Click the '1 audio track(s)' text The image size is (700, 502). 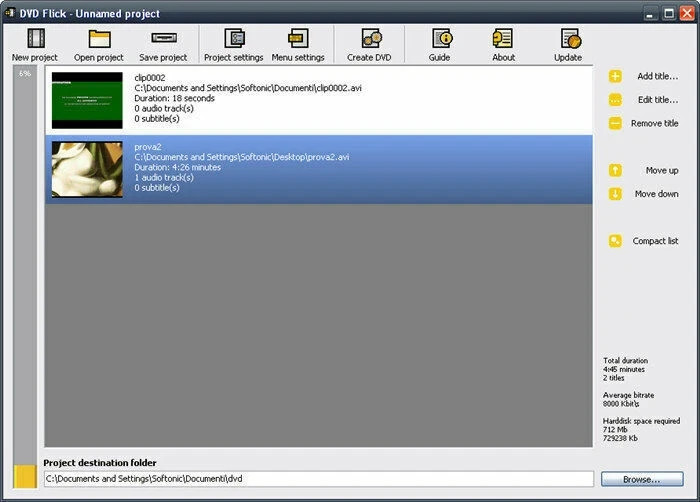pos(164,178)
